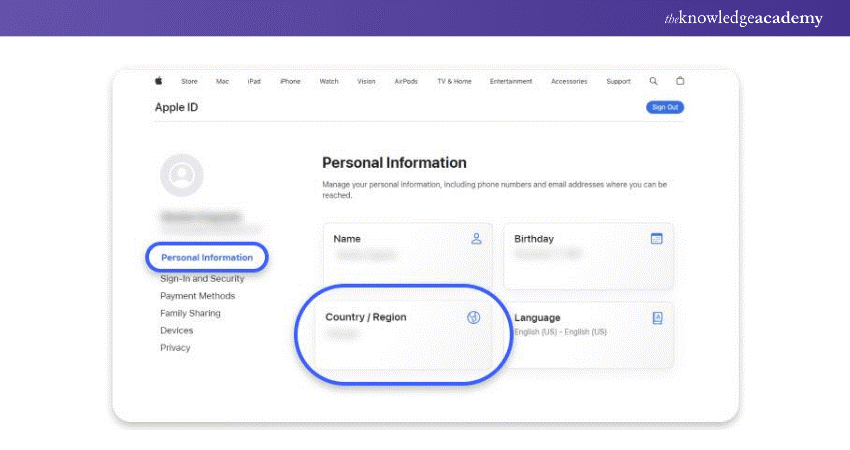The height and width of the screenshot is (450, 850).
Task: Open Sign-In and Security section
Action: pos(202,279)
